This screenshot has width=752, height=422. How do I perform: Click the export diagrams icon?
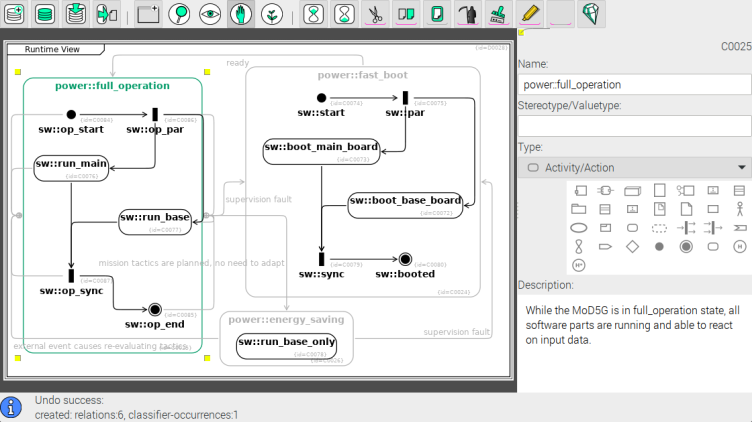click(x=106, y=14)
